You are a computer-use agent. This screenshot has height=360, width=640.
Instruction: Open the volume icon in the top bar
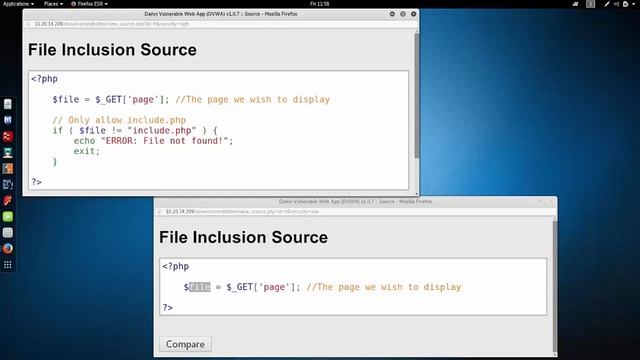coord(616,4)
